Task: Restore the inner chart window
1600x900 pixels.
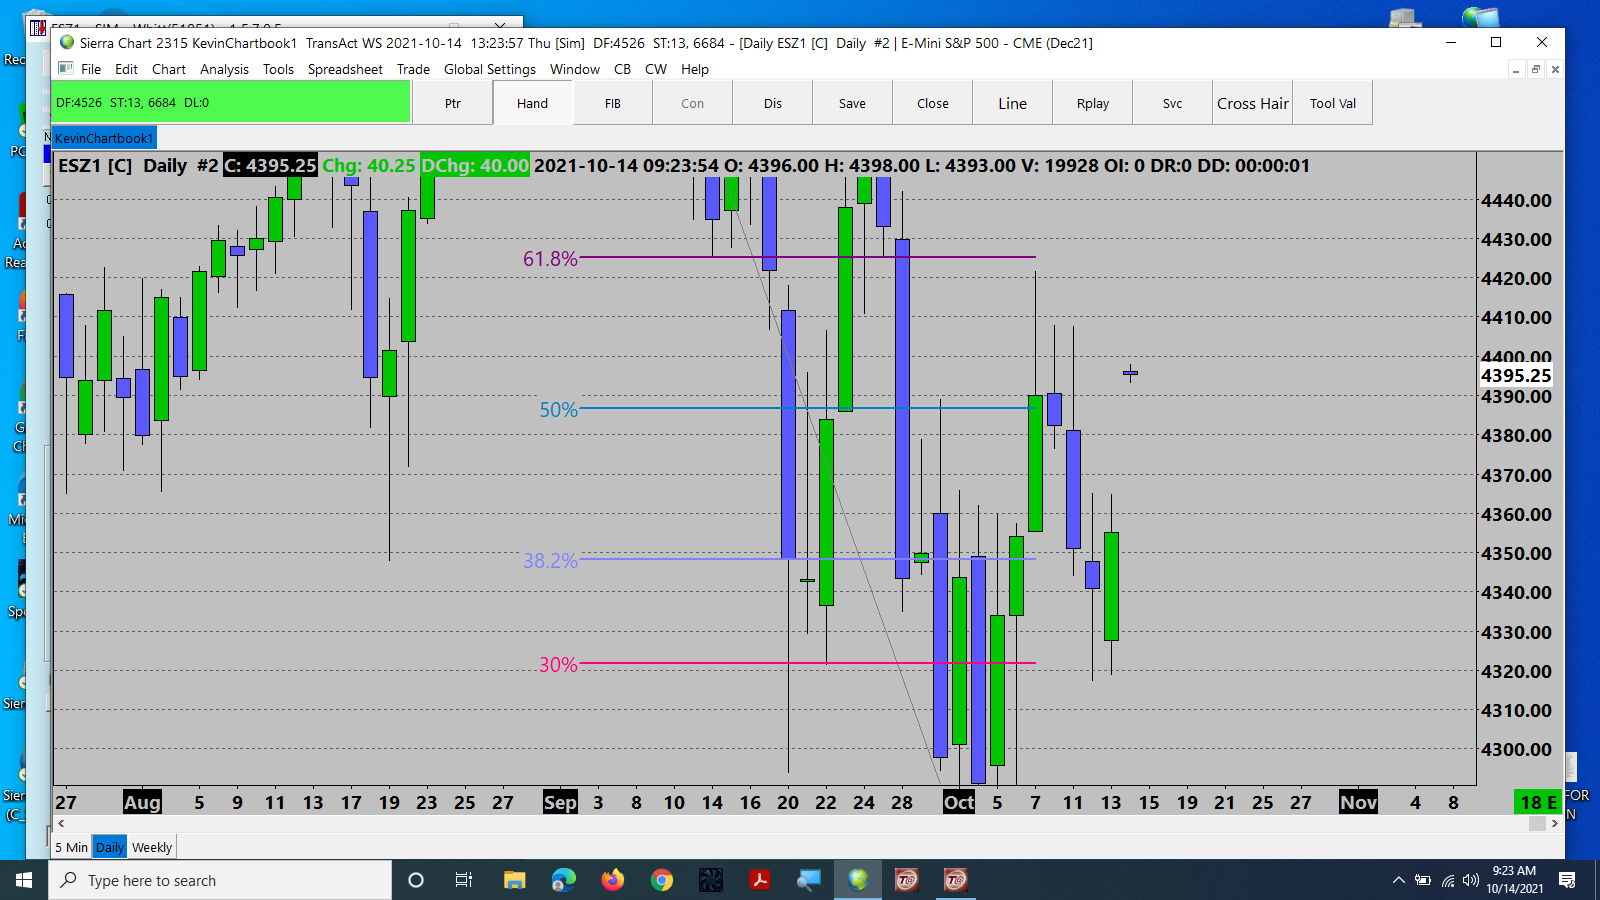Action: 1536,69
